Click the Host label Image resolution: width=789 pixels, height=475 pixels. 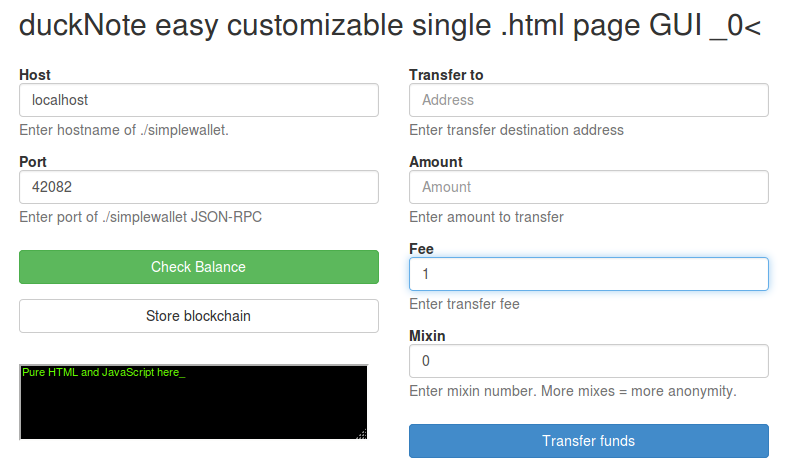click(35, 75)
